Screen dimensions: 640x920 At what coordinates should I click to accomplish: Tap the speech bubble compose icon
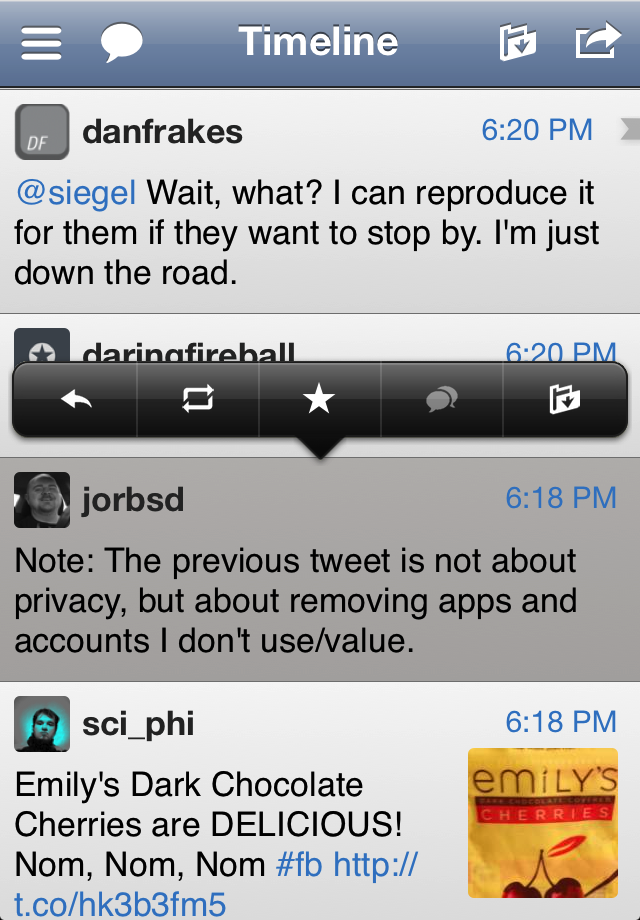[121, 42]
